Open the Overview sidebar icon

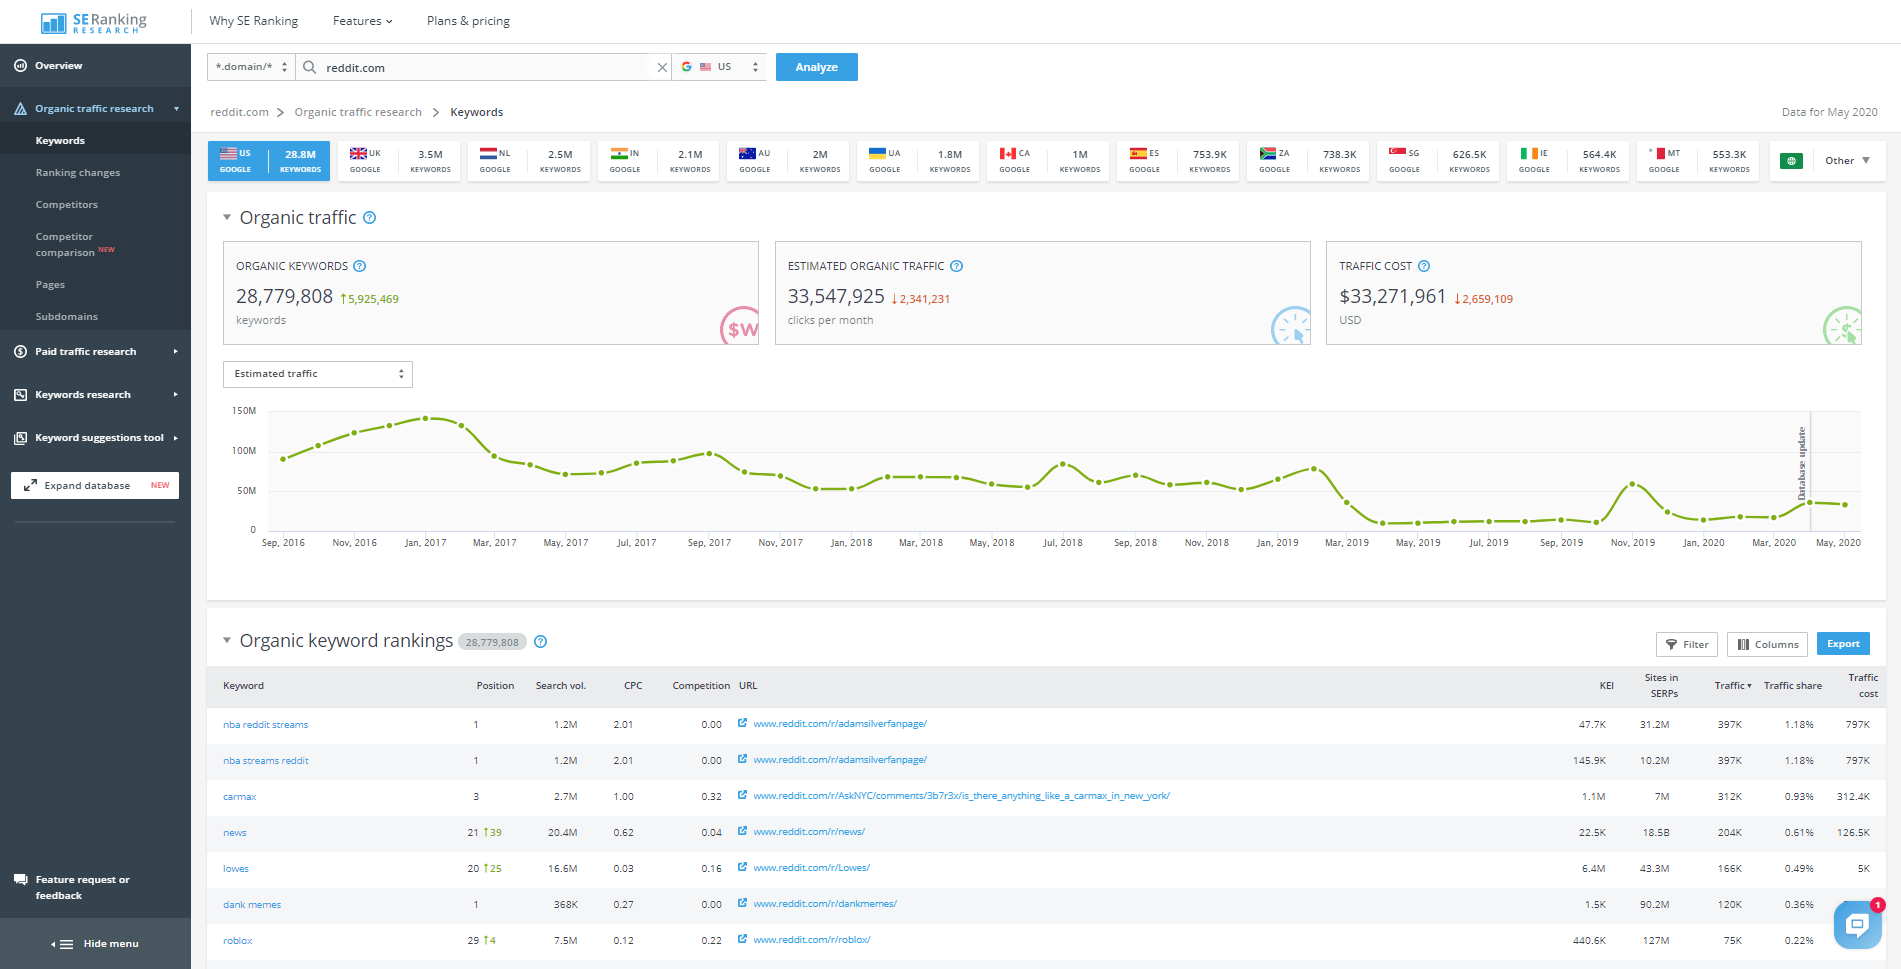click(20, 66)
